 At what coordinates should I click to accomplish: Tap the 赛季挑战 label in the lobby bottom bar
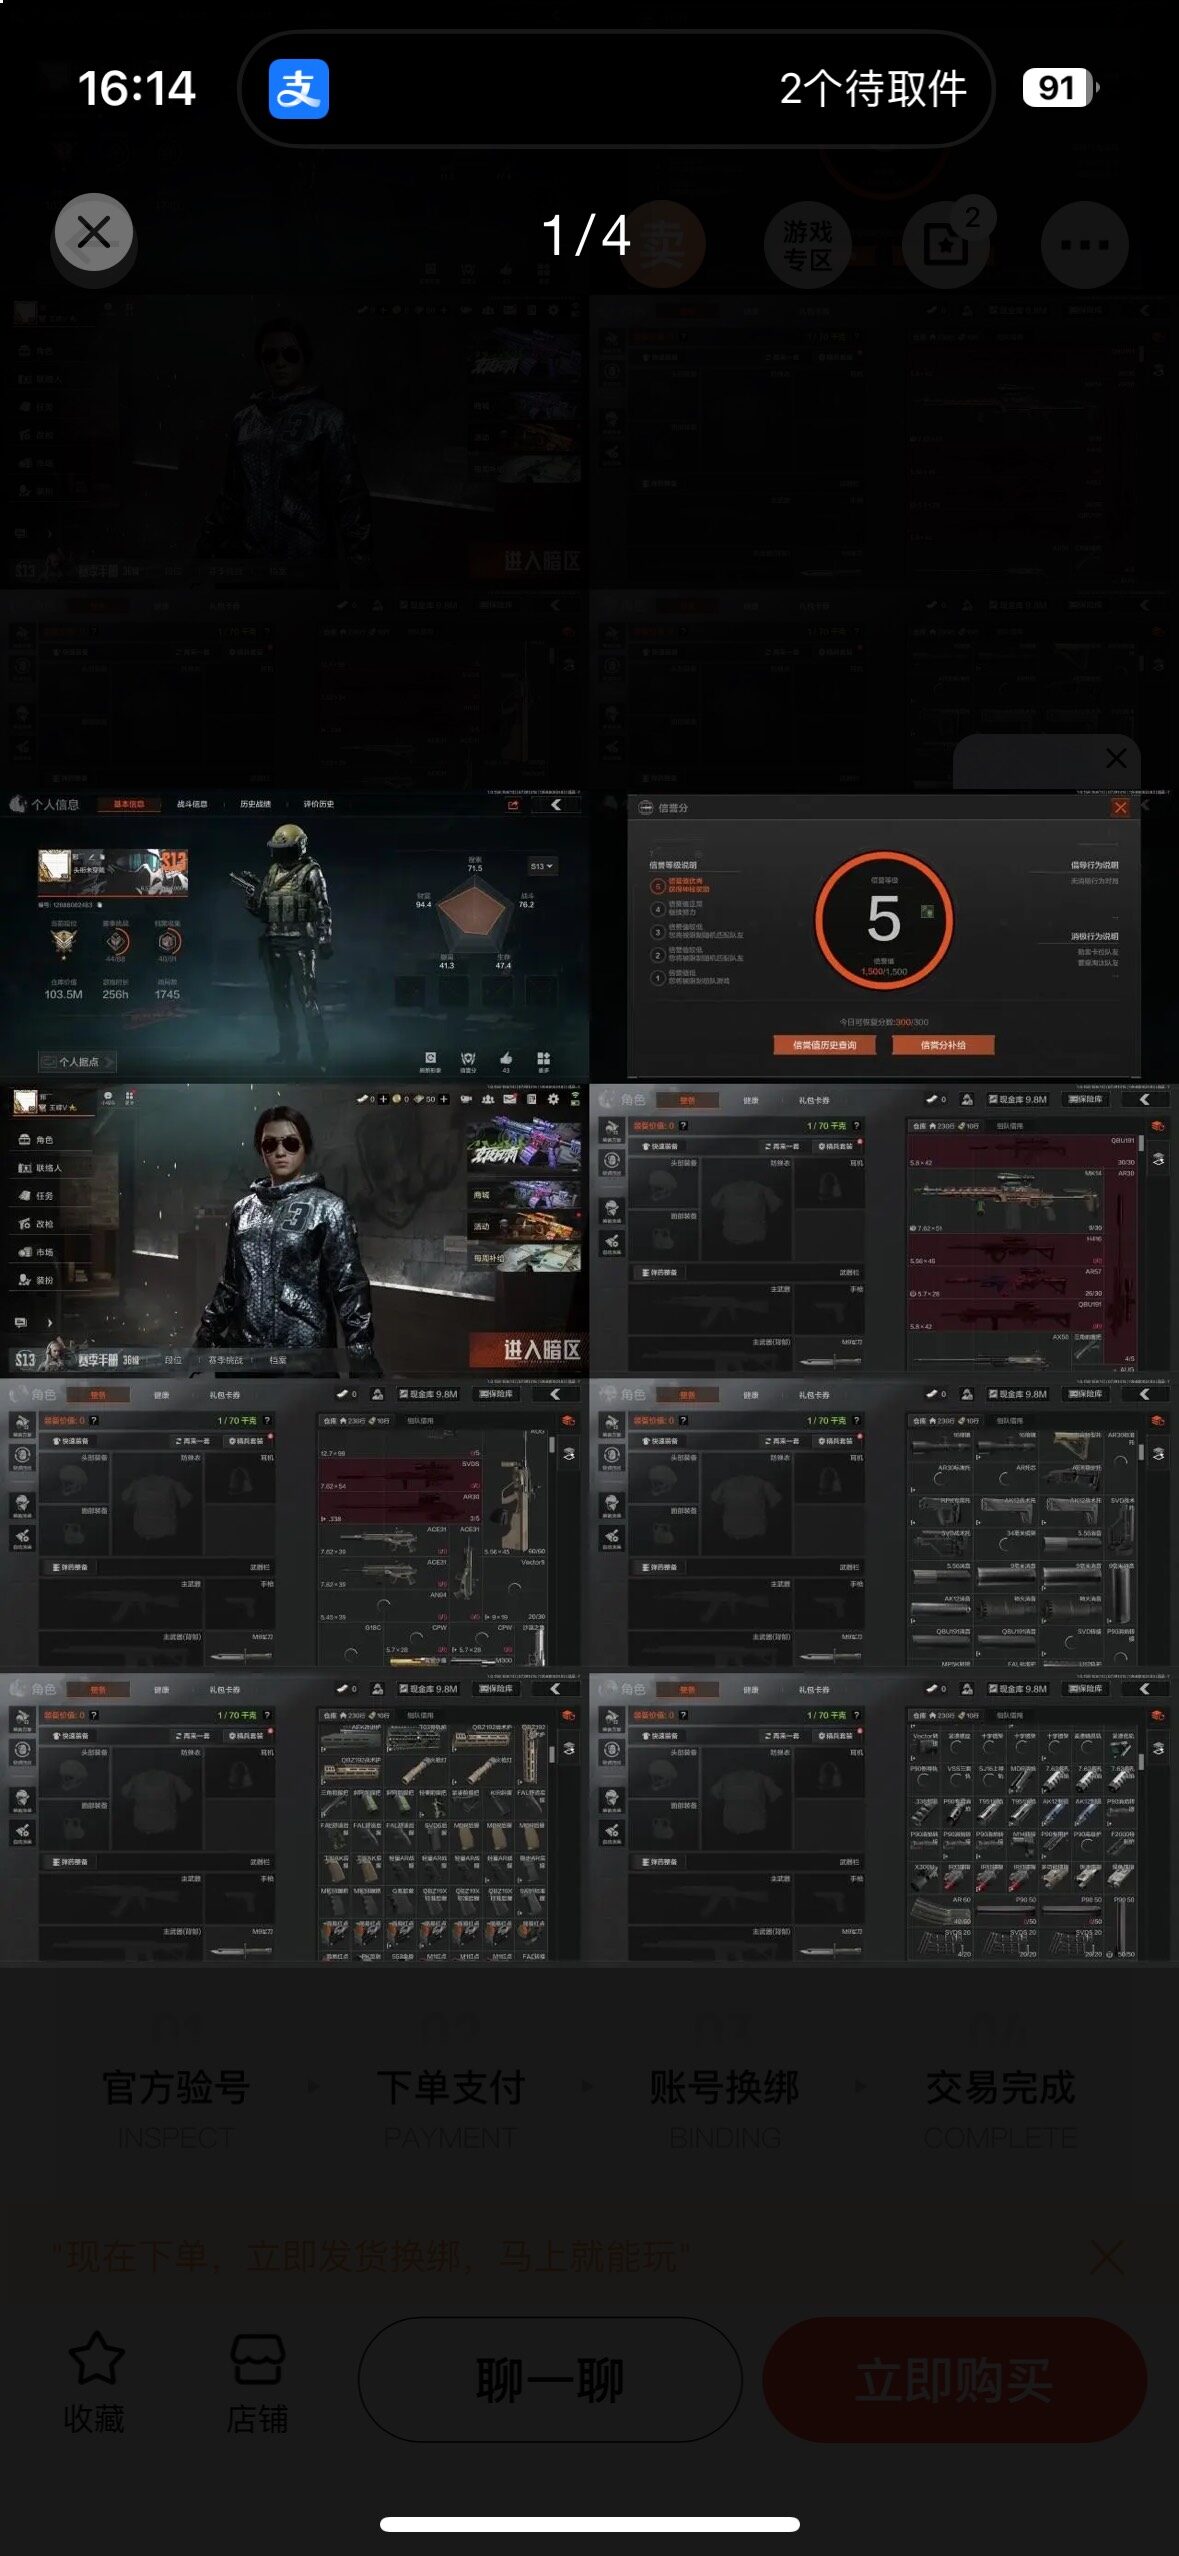(225, 1360)
